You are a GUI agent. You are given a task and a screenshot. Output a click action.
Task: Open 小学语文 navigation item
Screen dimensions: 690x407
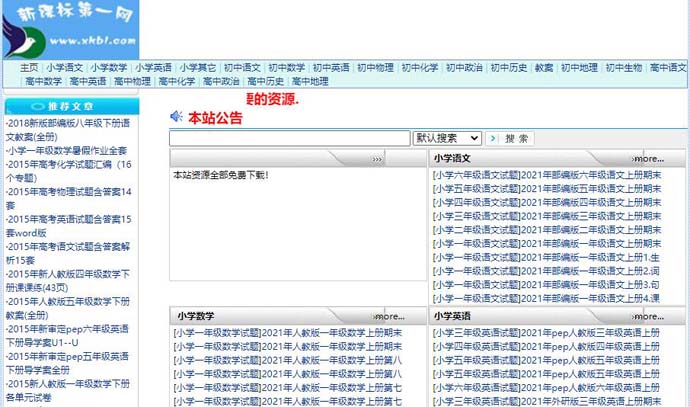click(x=65, y=68)
